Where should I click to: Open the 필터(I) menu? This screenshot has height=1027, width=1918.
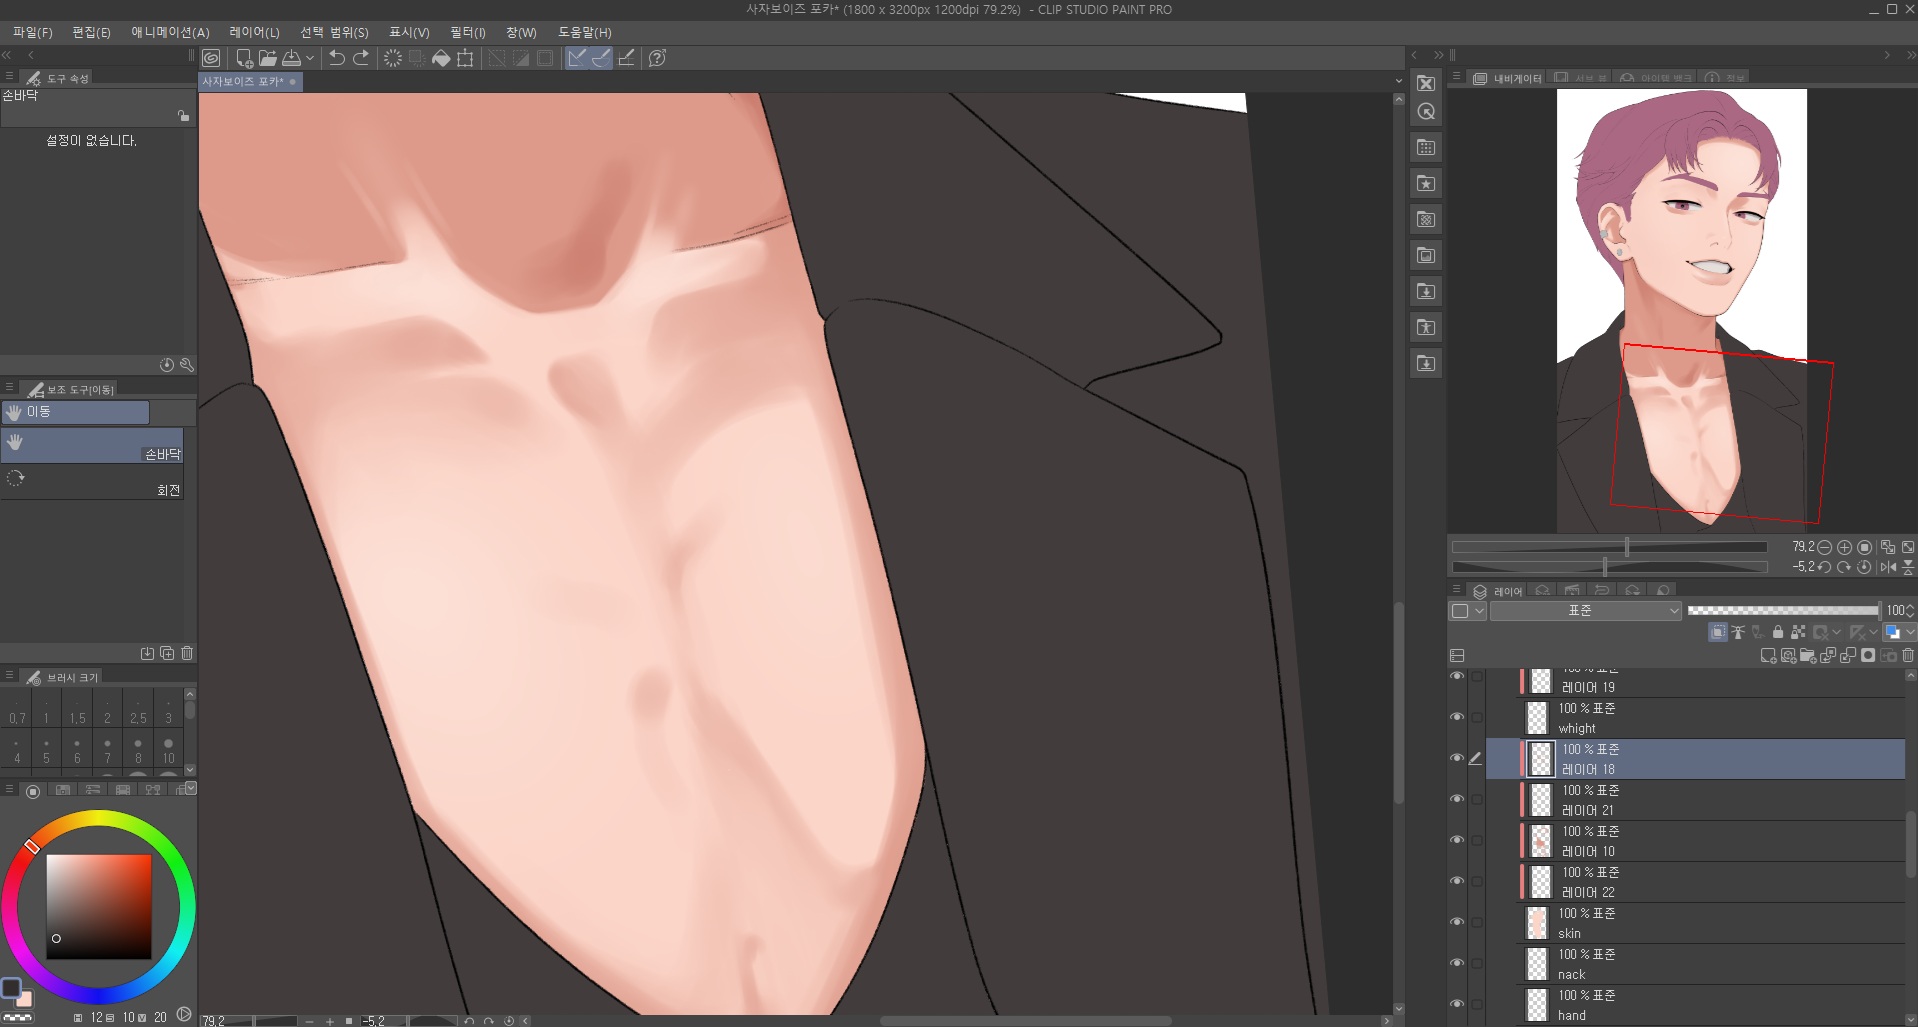click(x=467, y=32)
